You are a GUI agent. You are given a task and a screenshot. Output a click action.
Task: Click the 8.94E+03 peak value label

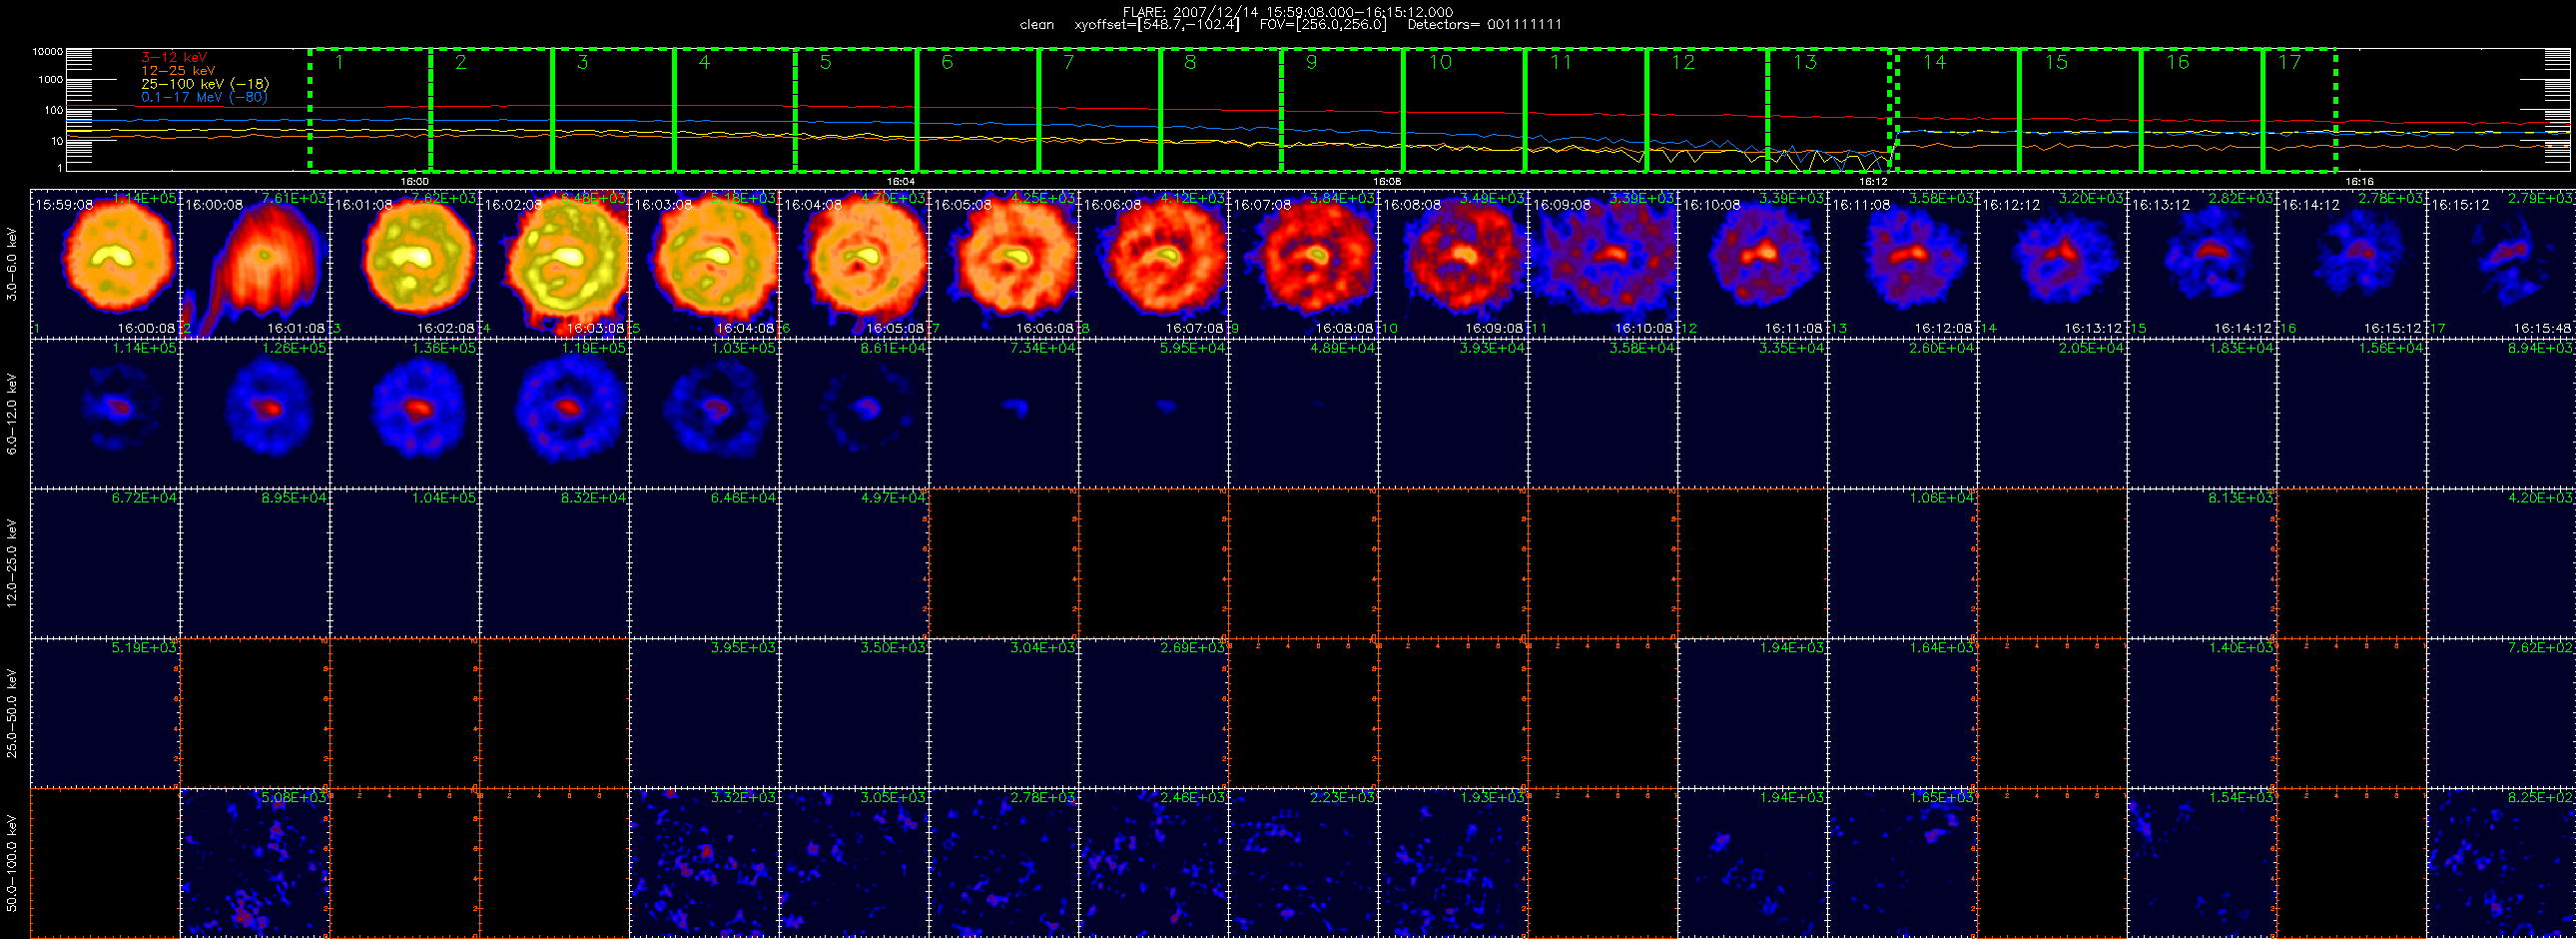(2541, 348)
